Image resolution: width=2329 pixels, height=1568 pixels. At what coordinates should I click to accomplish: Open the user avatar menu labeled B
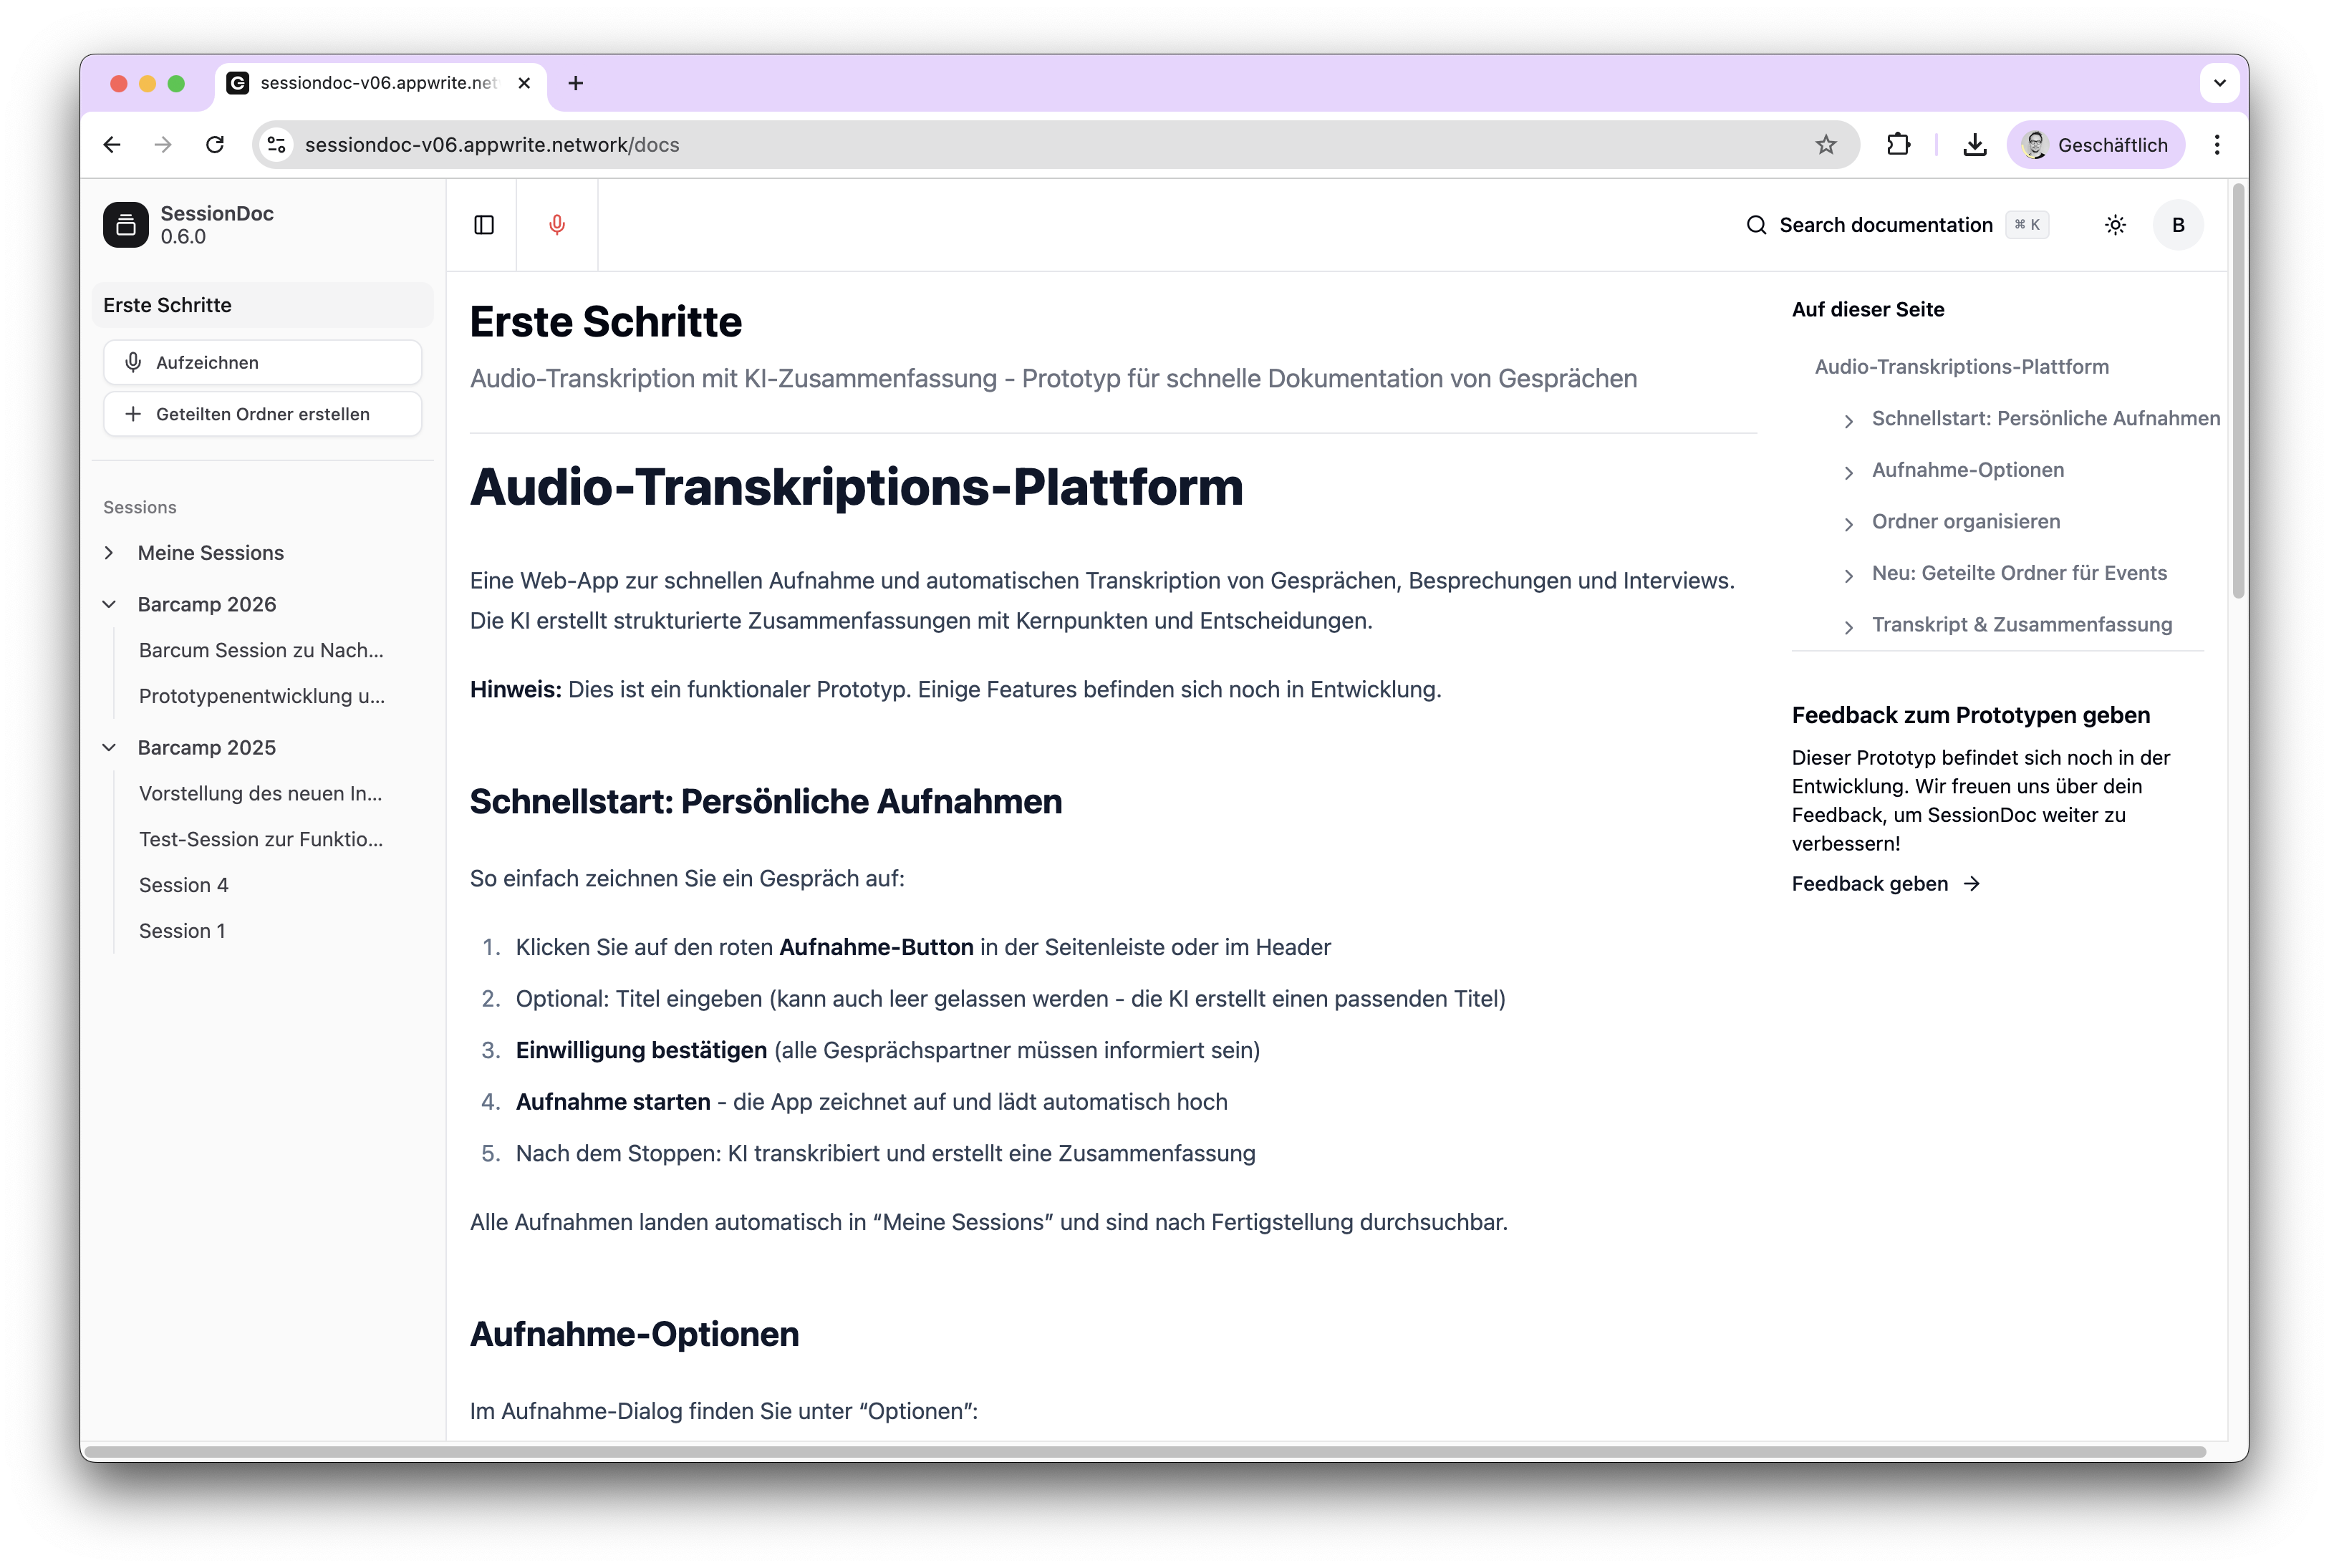(x=2178, y=224)
